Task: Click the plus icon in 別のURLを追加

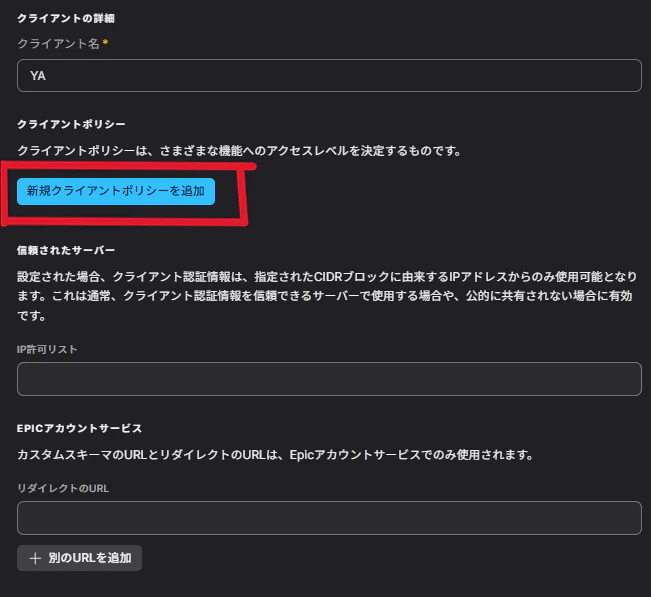Action: coord(35,558)
